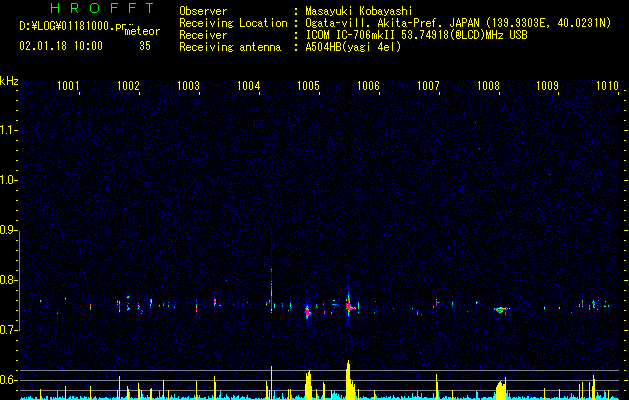The height and width of the screenshot is (400, 629).
Task: Click the tall vertical meteor echo after 1004
Action: (272, 291)
